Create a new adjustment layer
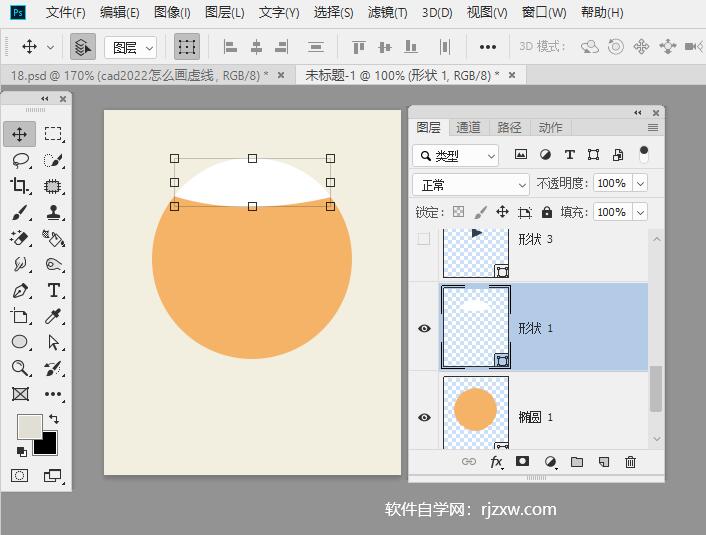 (550, 462)
